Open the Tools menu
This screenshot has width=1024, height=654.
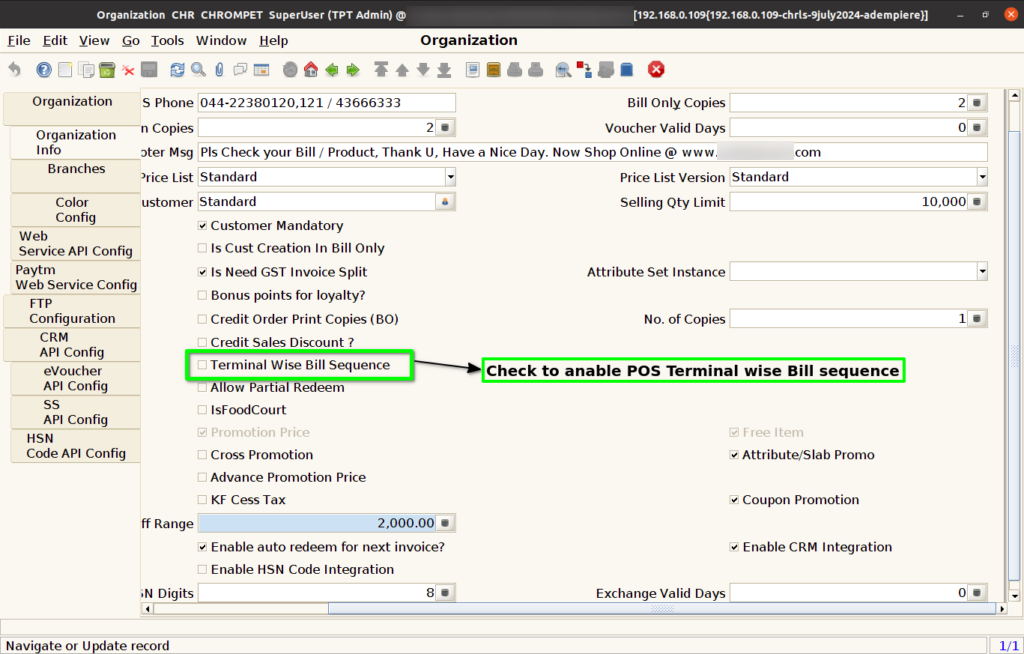tap(167, 41)
